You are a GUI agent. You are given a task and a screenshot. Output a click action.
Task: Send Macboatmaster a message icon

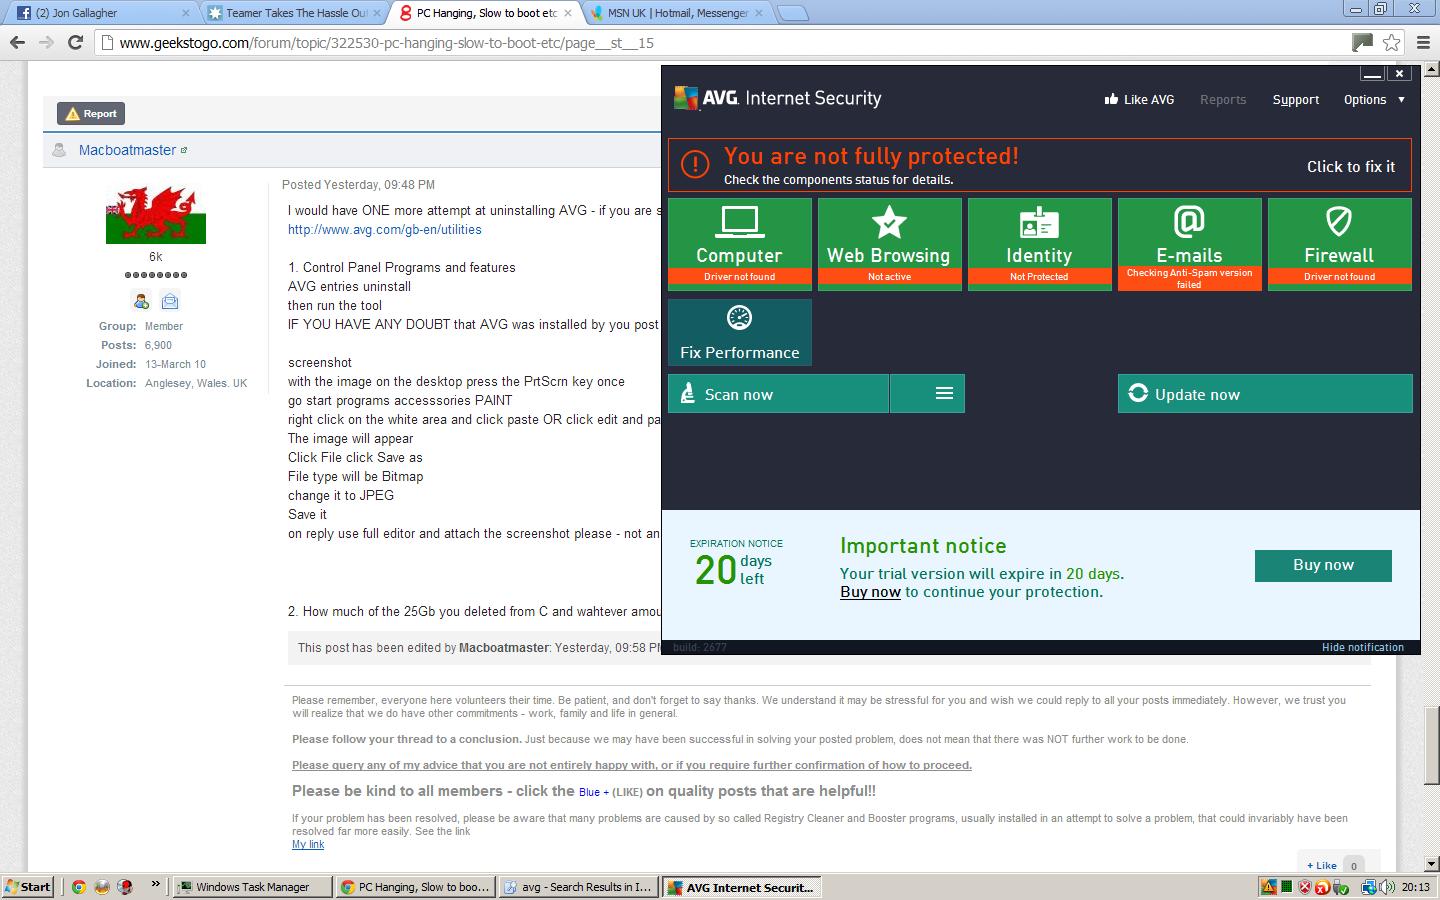170,301
